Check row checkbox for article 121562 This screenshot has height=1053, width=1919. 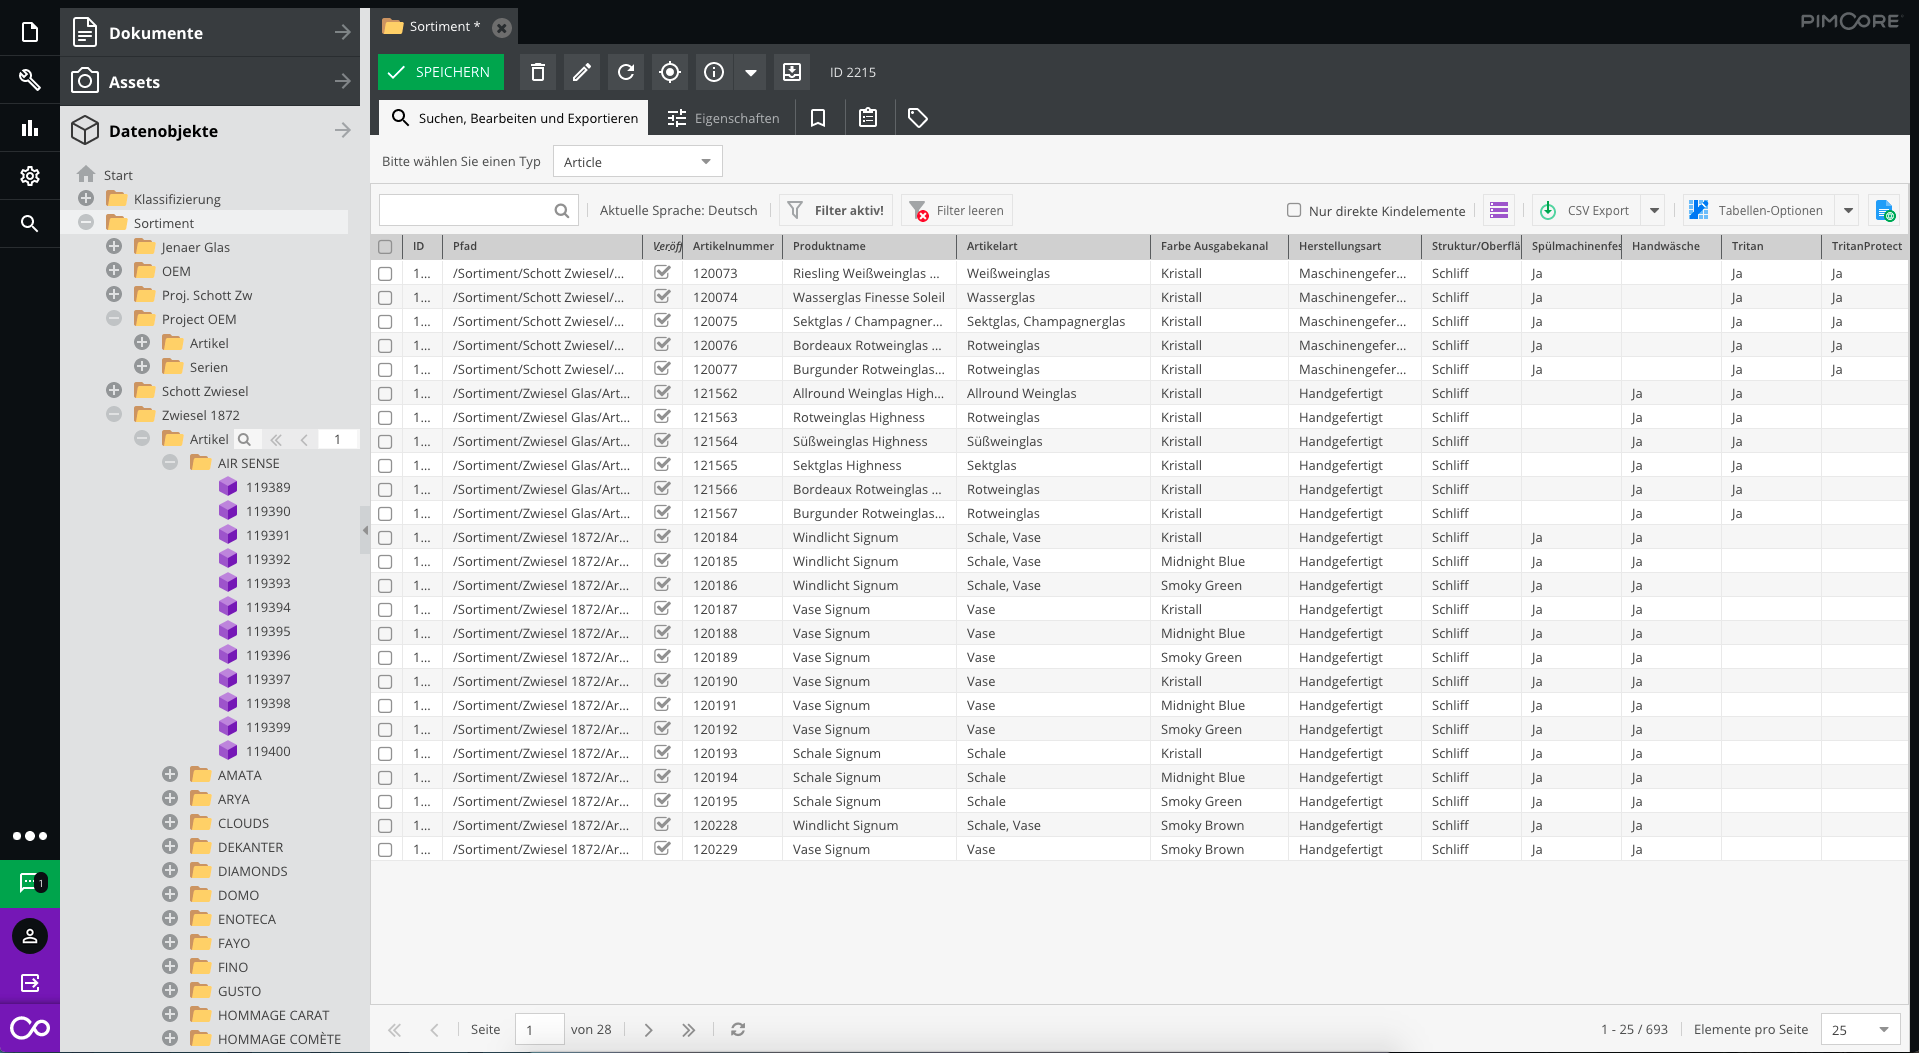pos(385,393)
